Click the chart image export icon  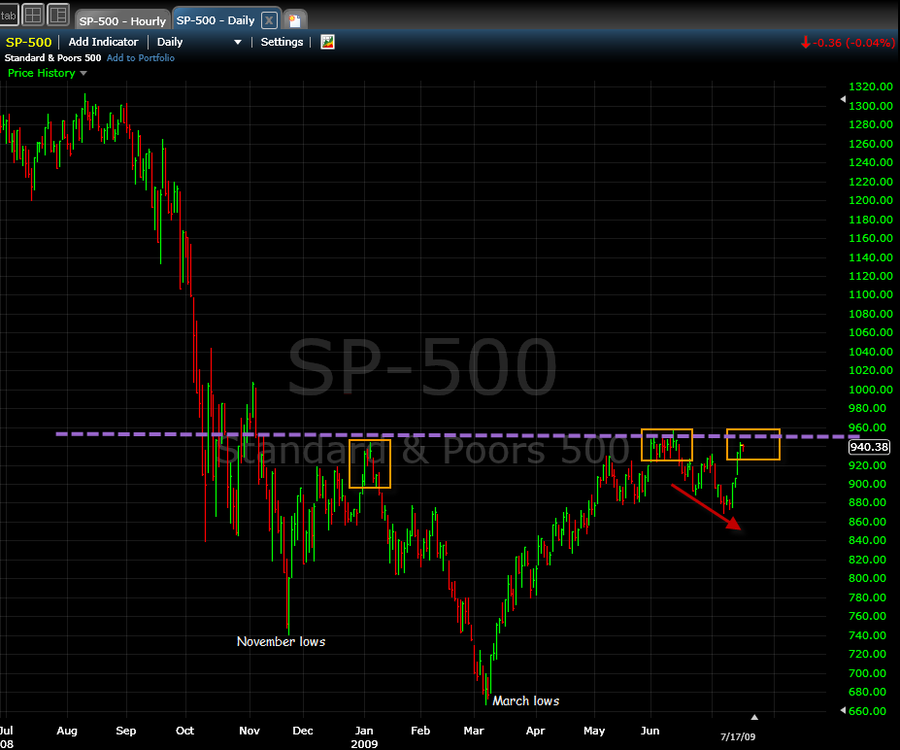(327, 42)
